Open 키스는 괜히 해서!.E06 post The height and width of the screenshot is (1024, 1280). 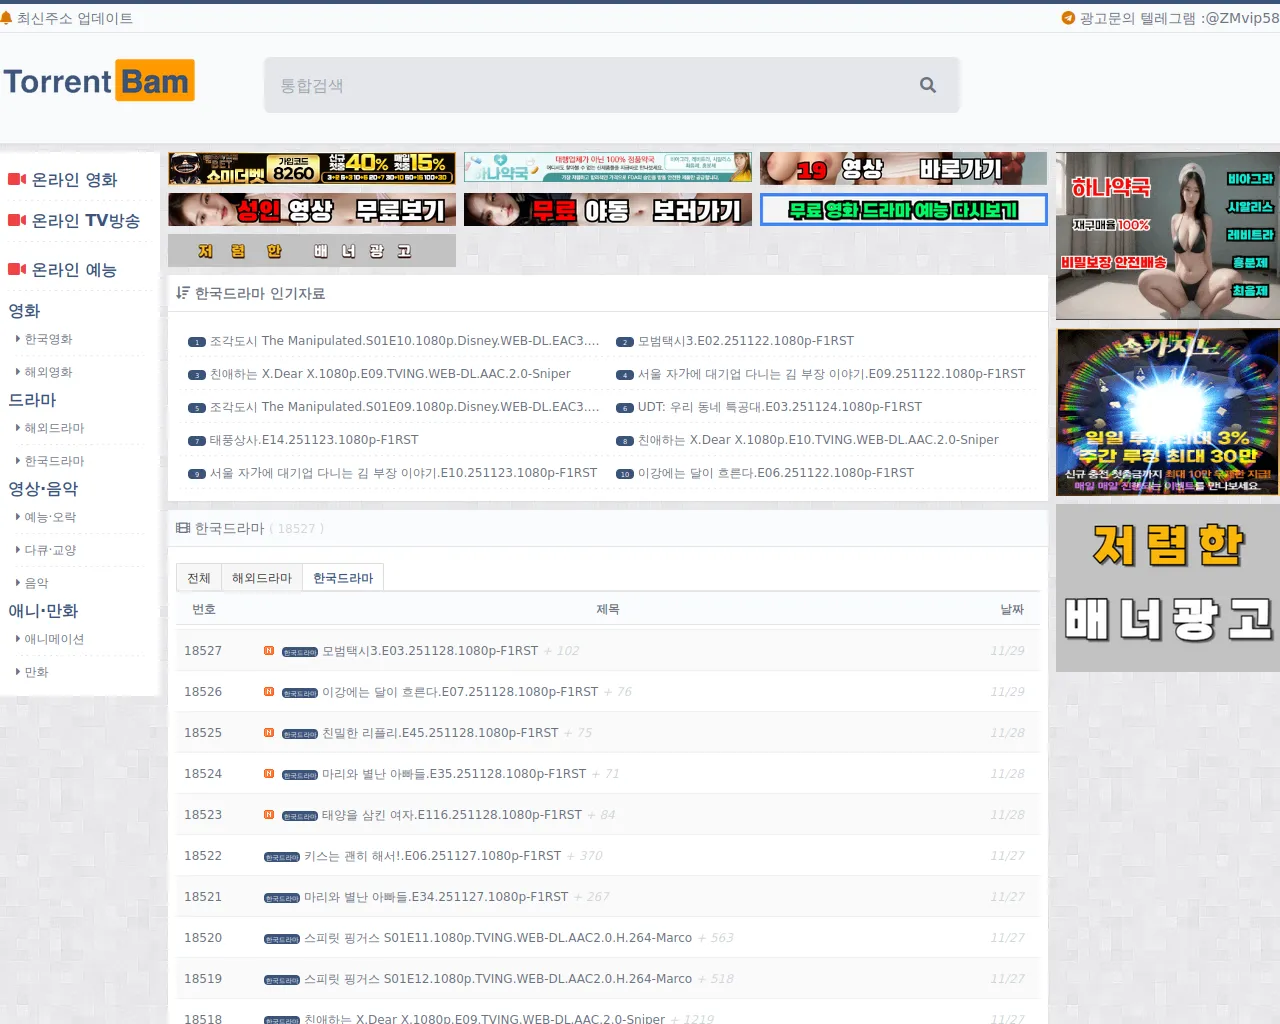pyautogui.click(x=432, y=856)
